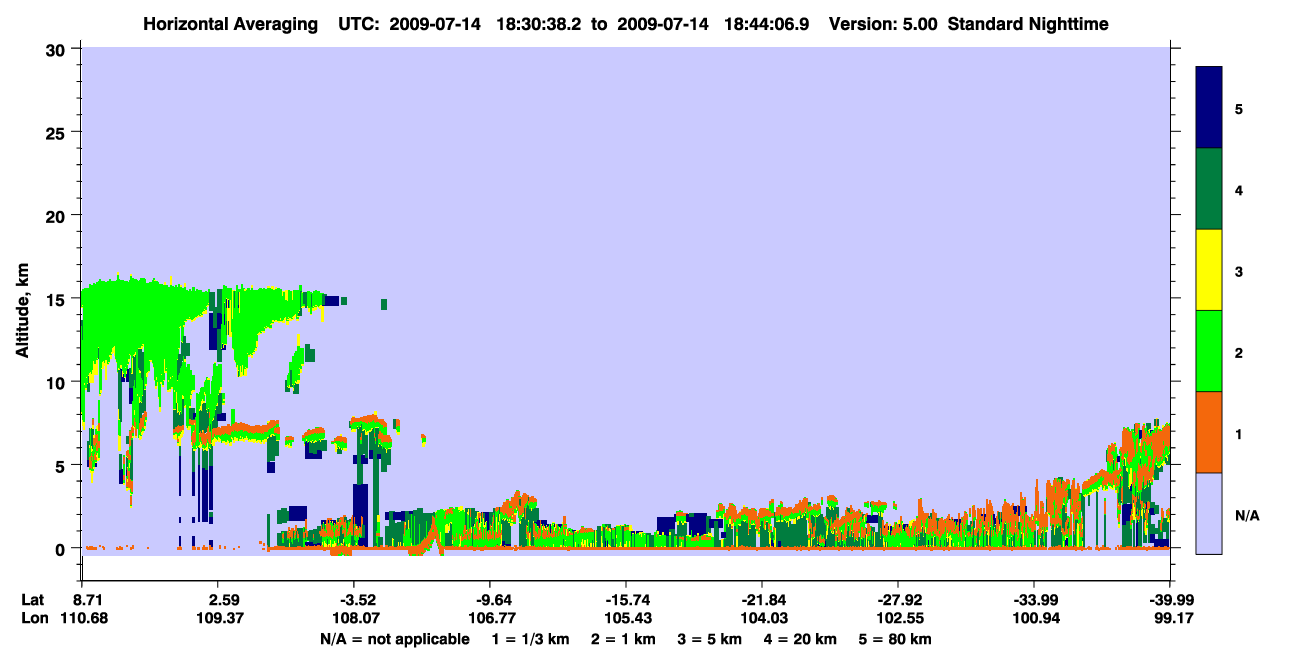Click the yellow colorbar segment labeled 3
1300x667 pixels.
(x=1209, y=270)
